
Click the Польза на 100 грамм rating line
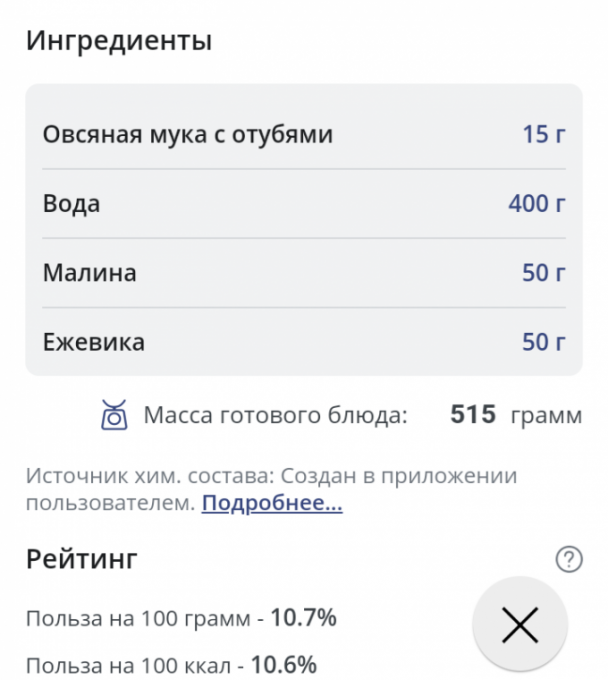click(x=181, y=619)
